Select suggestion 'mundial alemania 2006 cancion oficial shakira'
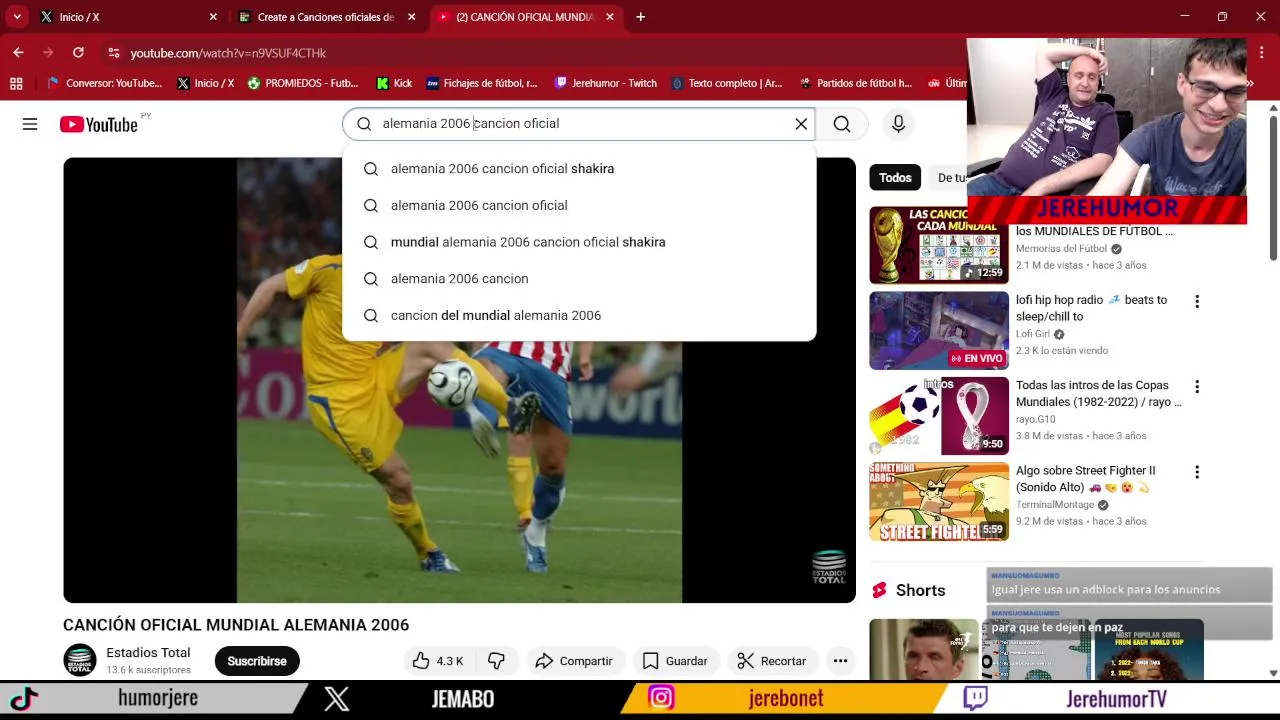This screenshot has height=720, width=1280. pos(579,242)
